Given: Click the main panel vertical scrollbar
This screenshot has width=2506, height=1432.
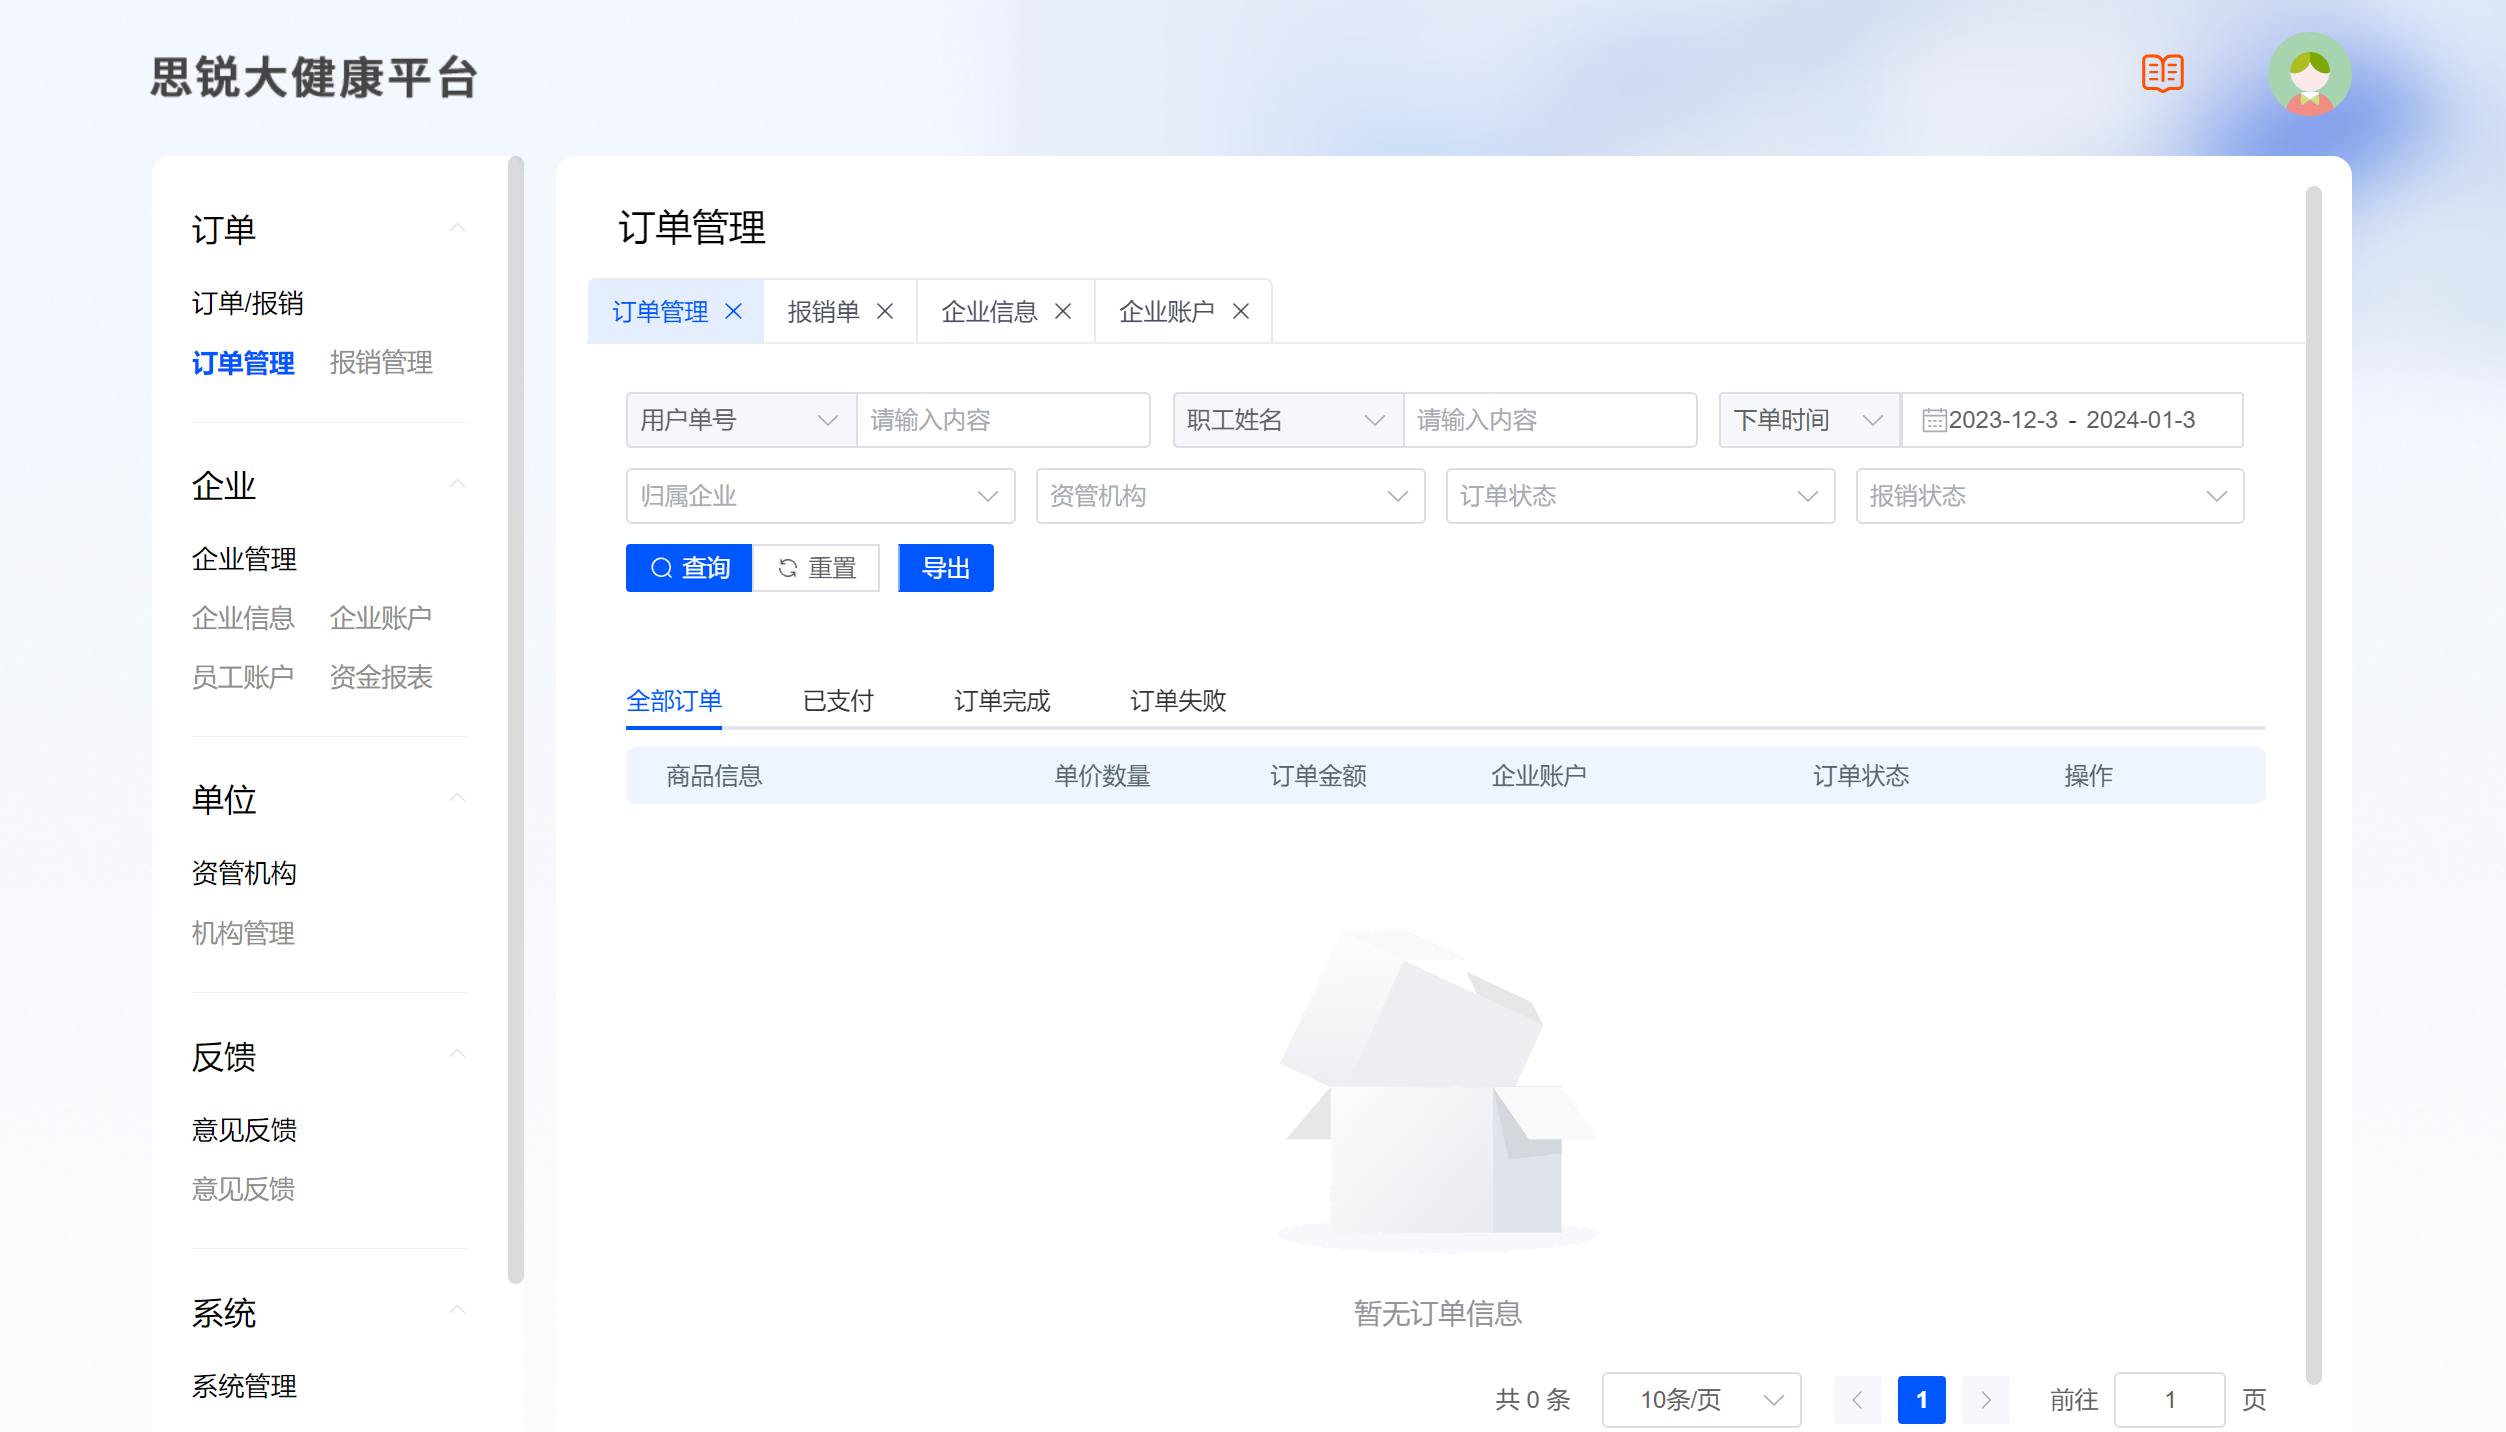Looking at the screenshot, I should pos(2313,785).
